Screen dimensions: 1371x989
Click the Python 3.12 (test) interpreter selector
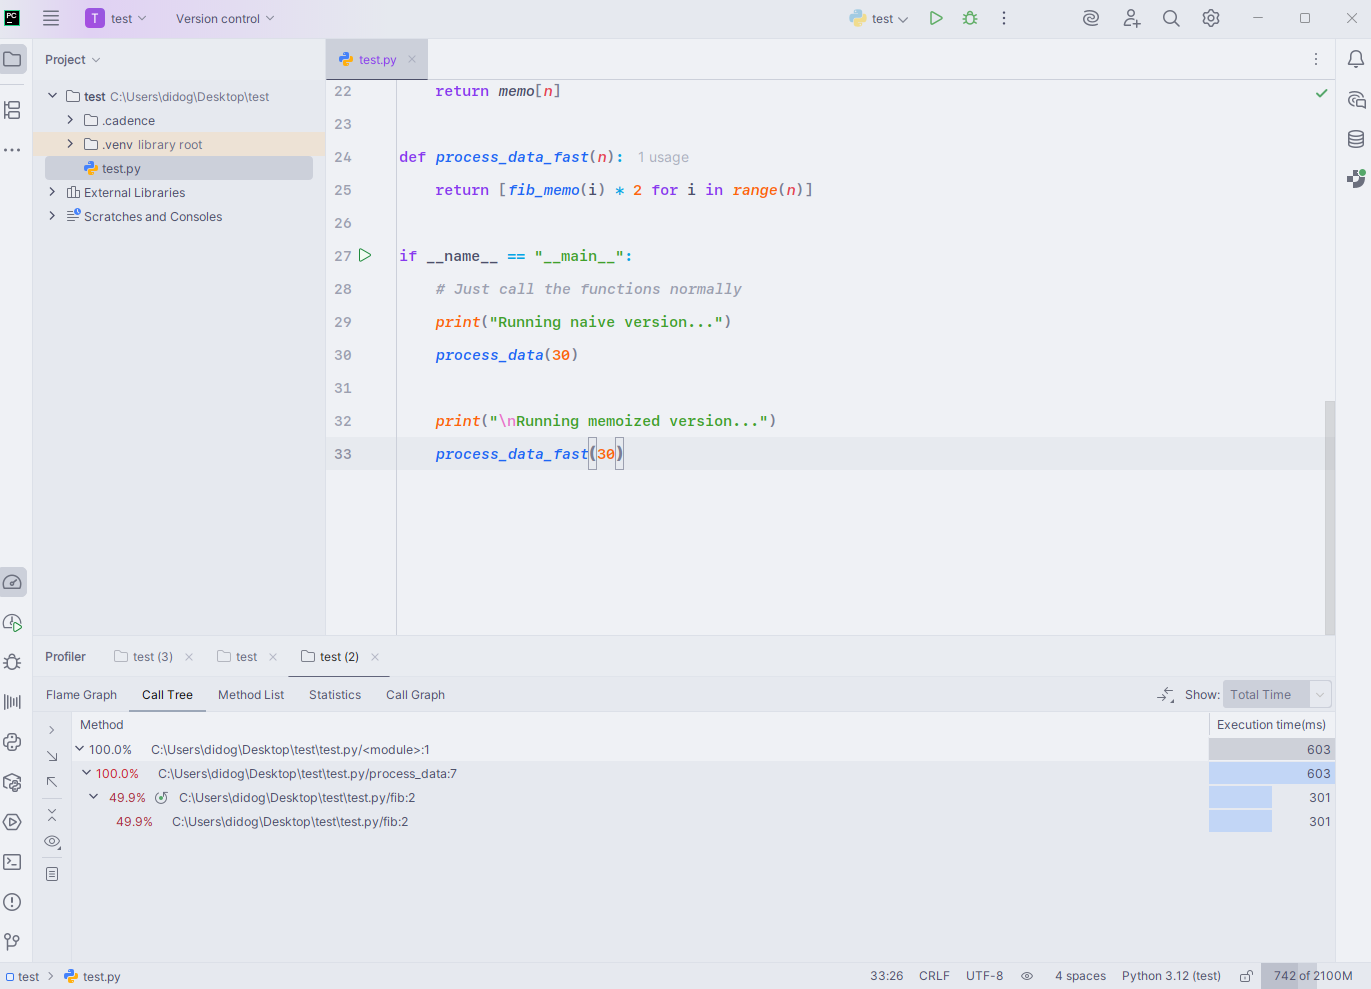[x=1171, y=976]
